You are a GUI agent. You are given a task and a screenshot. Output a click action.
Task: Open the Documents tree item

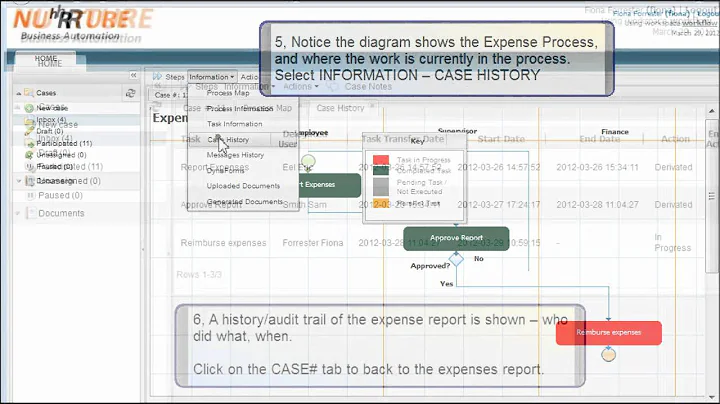[x=61, y=213]
